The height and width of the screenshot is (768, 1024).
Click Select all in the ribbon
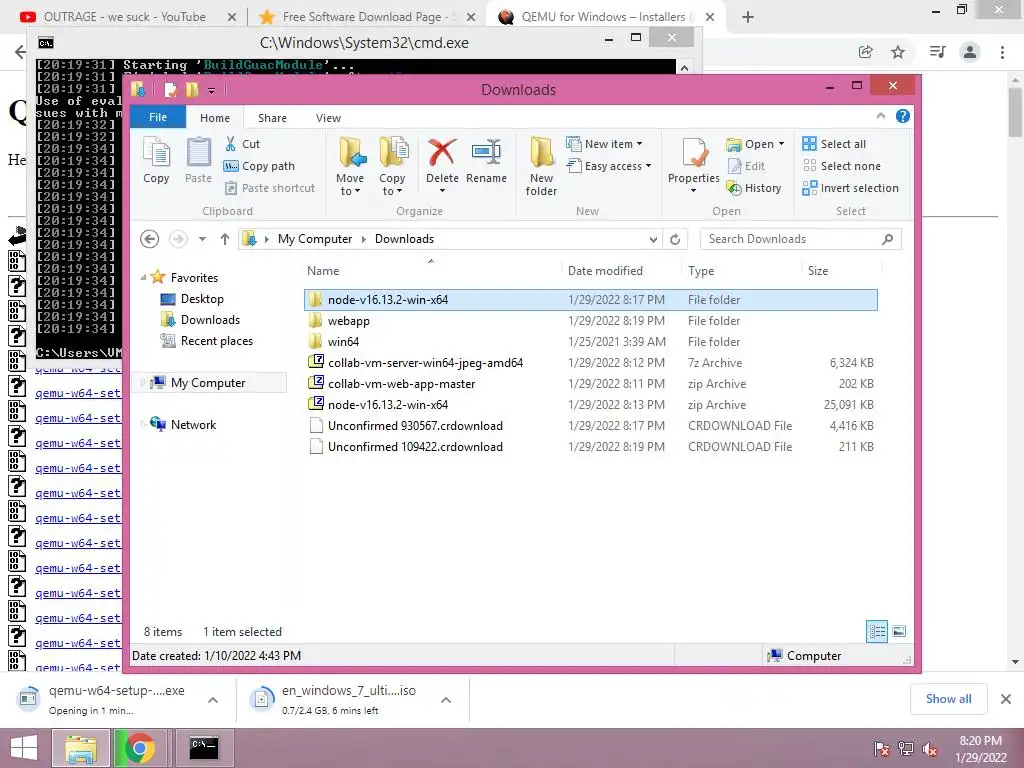835,144
